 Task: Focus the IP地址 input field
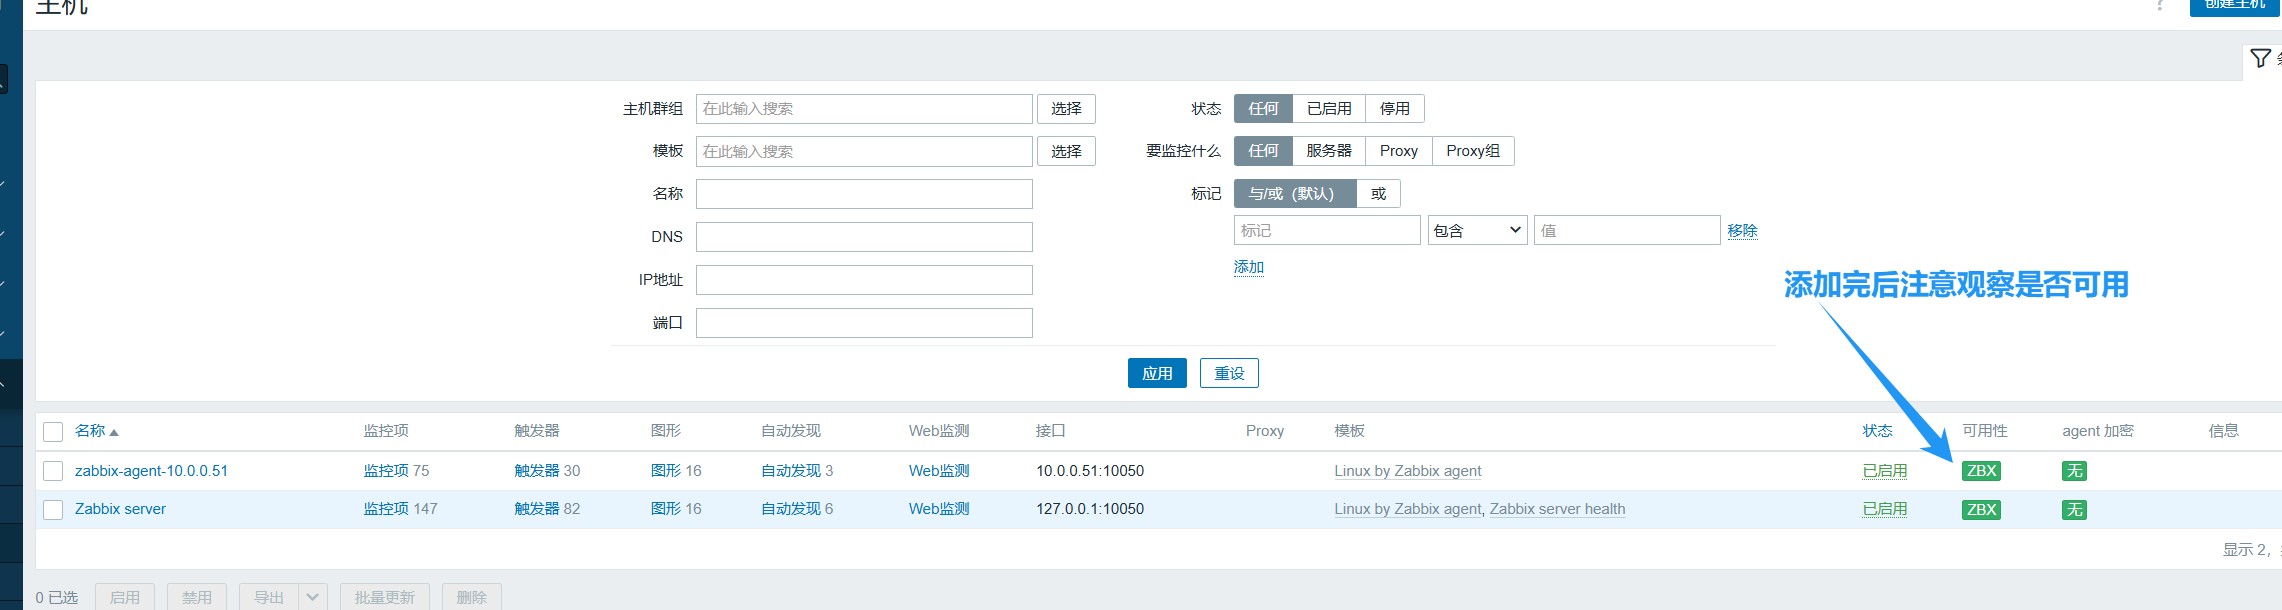click(864, 280)
